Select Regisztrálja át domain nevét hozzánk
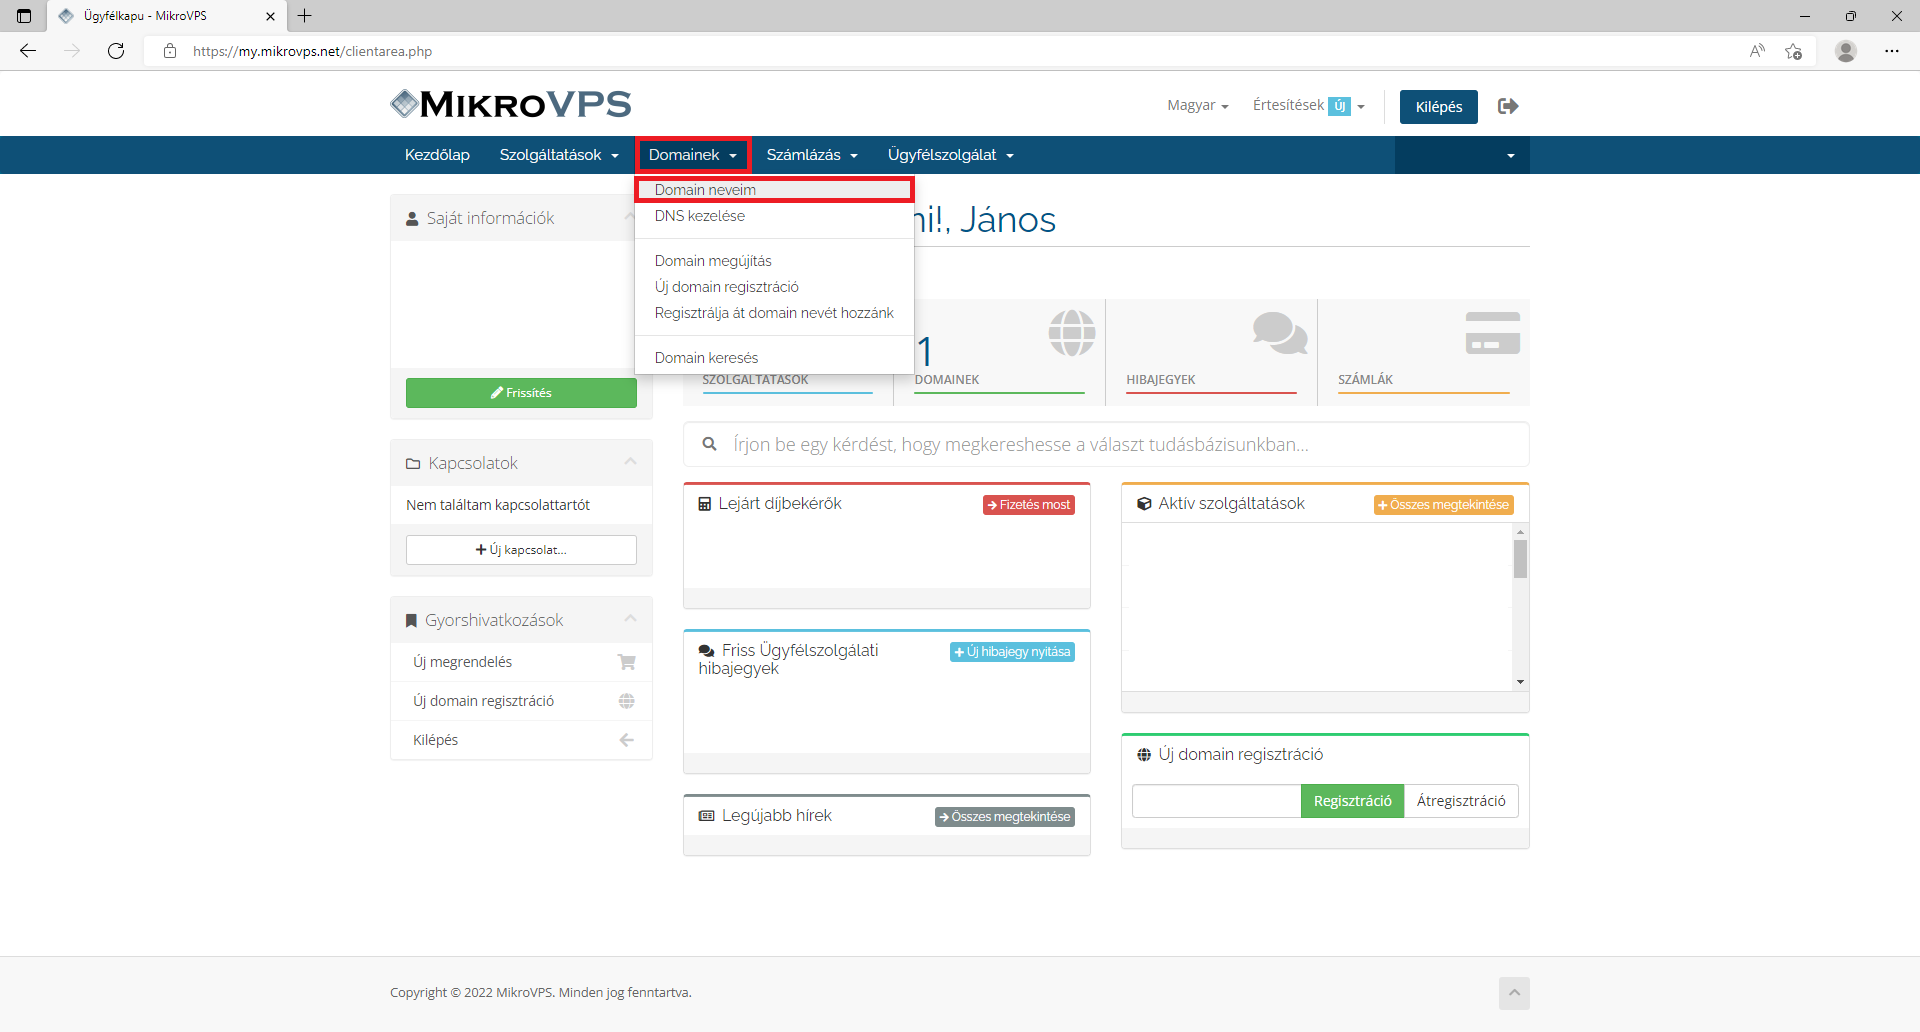1920x1032 pixels. [x=774, y=313]
